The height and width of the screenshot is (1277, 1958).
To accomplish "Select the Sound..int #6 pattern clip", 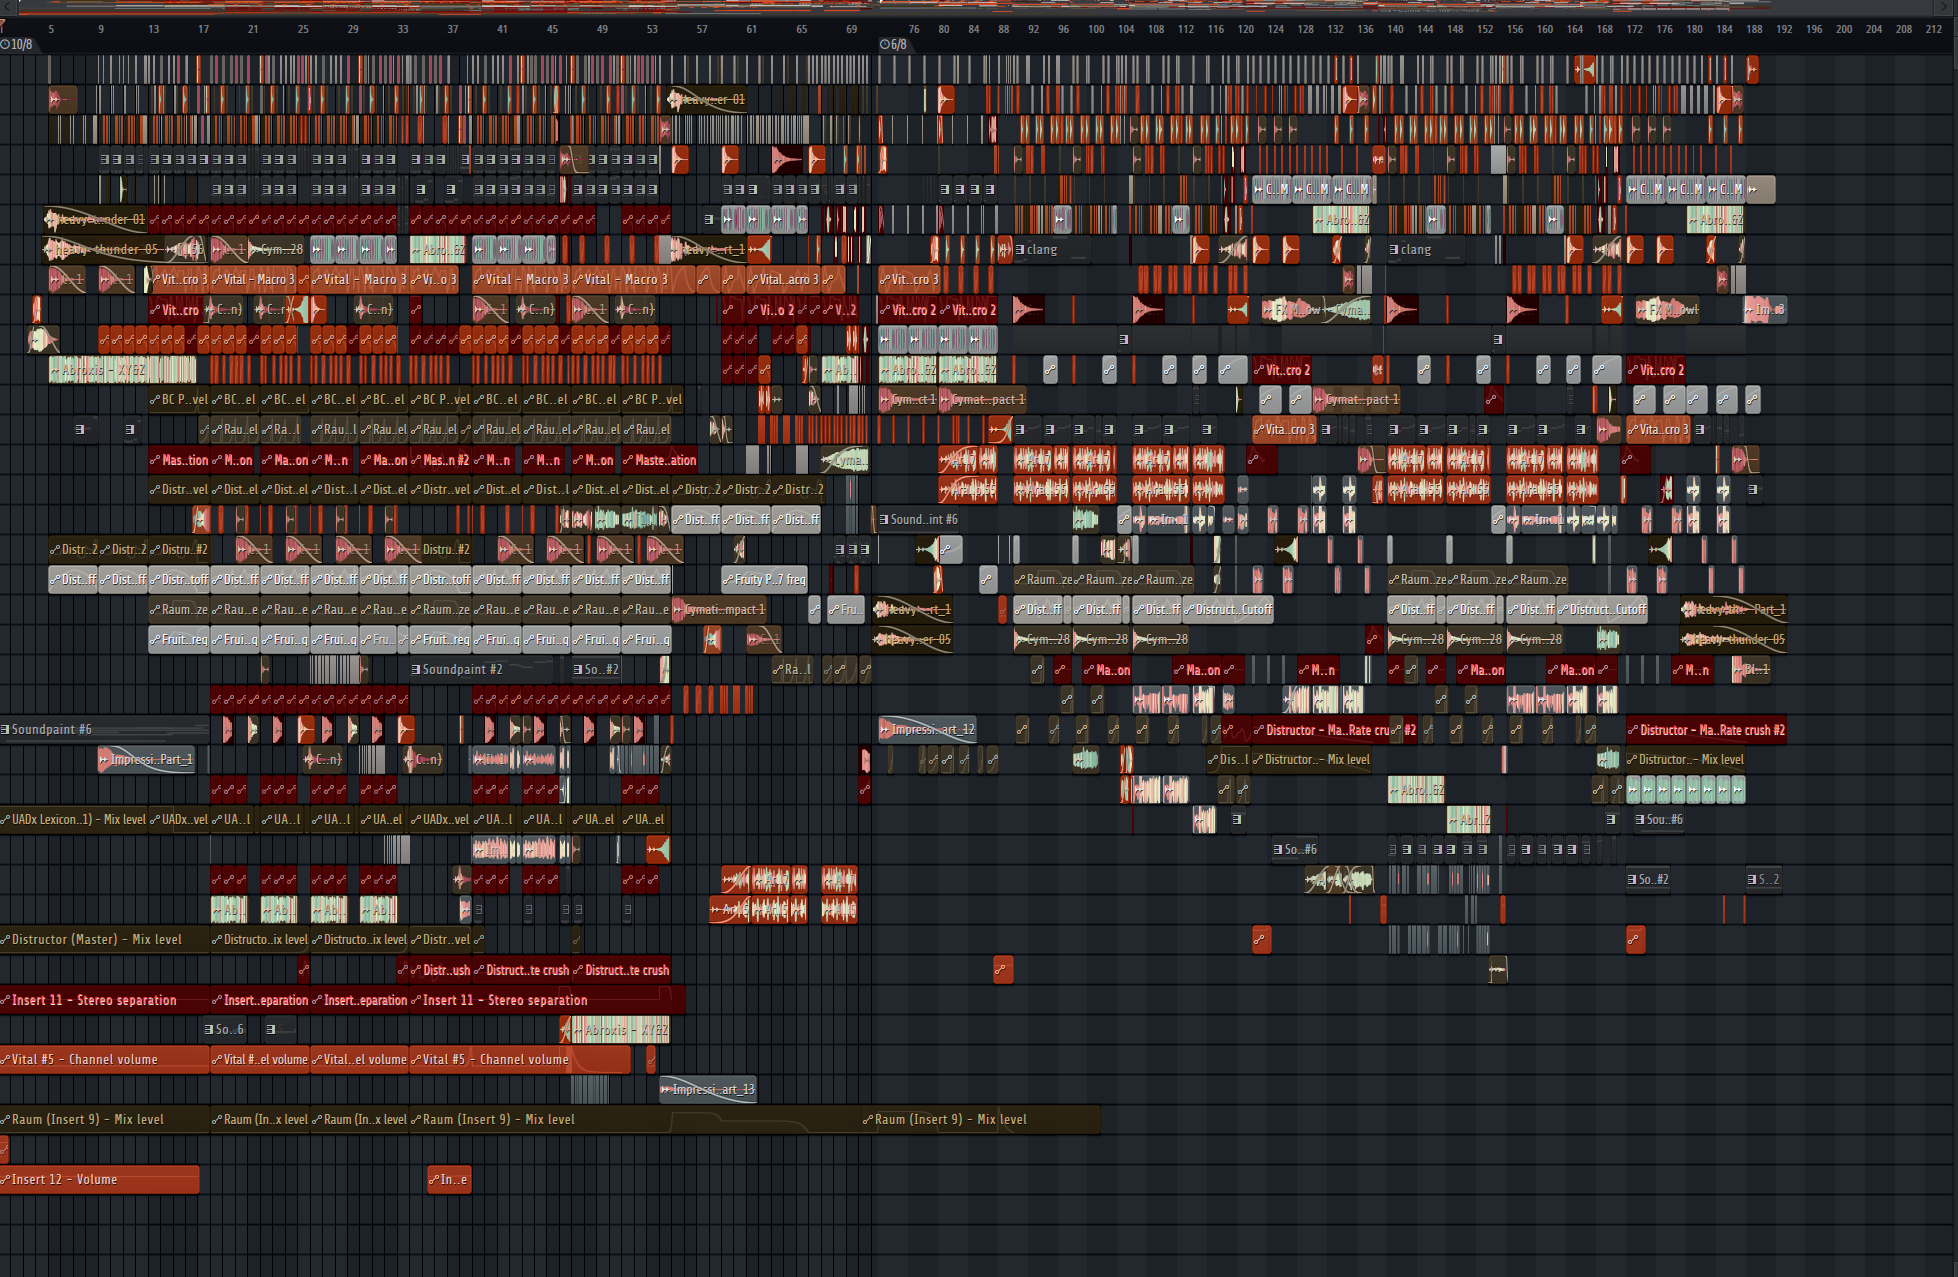I will click(x=920, y=520).
